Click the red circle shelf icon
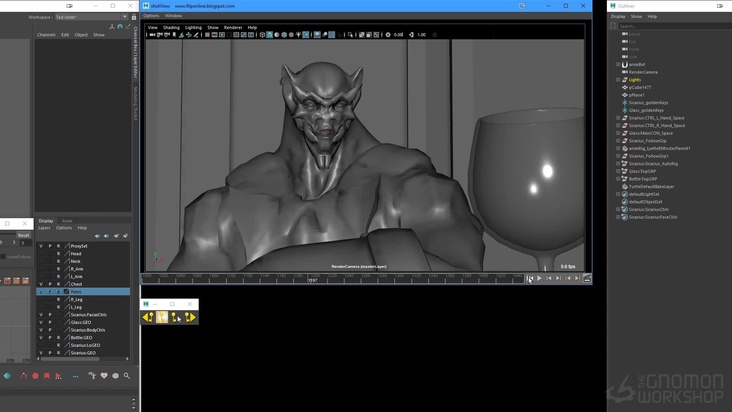Screen dimensions: 732x412 [x=35, y=376]
